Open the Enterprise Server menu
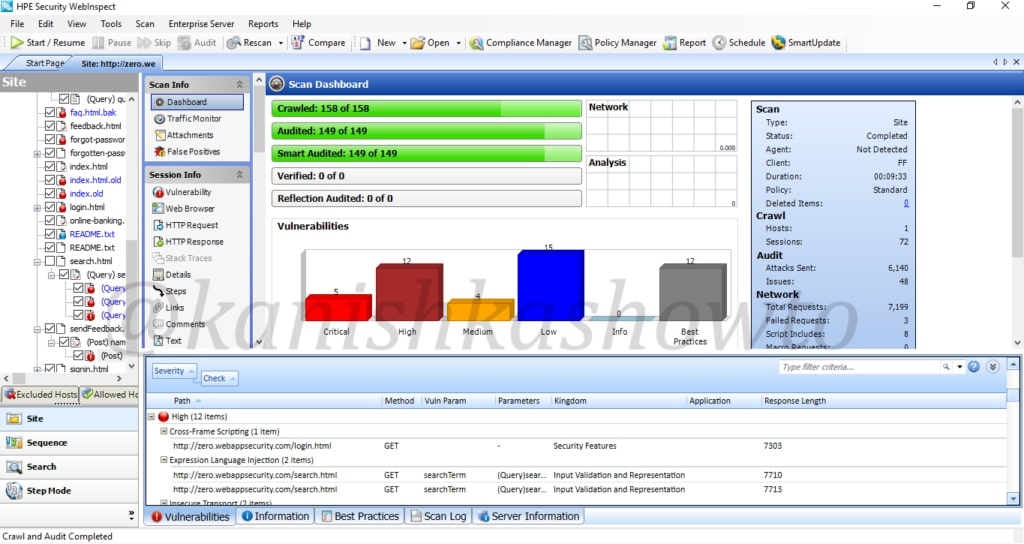 (201, 24)
